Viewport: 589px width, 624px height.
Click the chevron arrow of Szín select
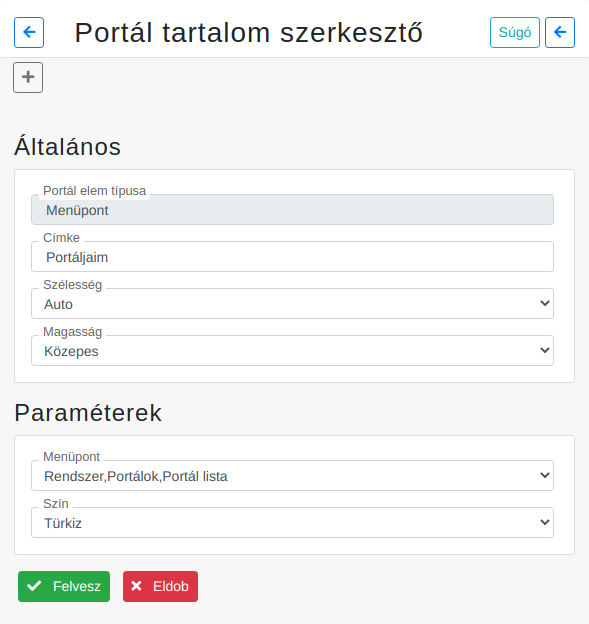pyautogui.click(x=545, y=522)
